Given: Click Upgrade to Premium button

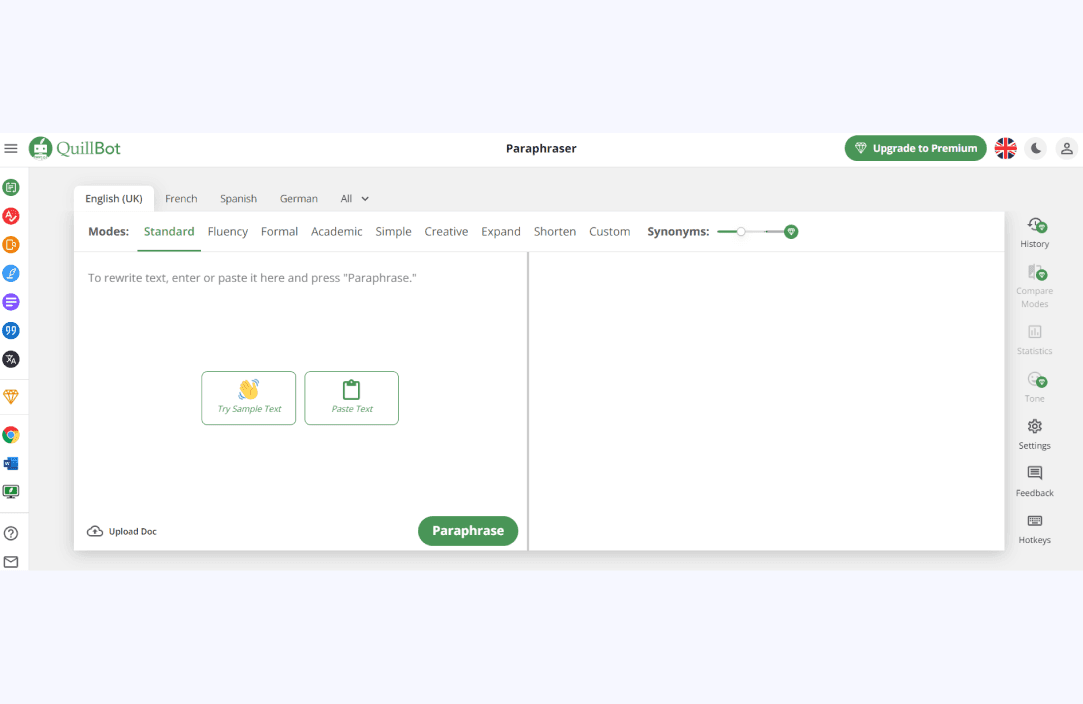Looking at the screenshot, I should pos(915,149).
